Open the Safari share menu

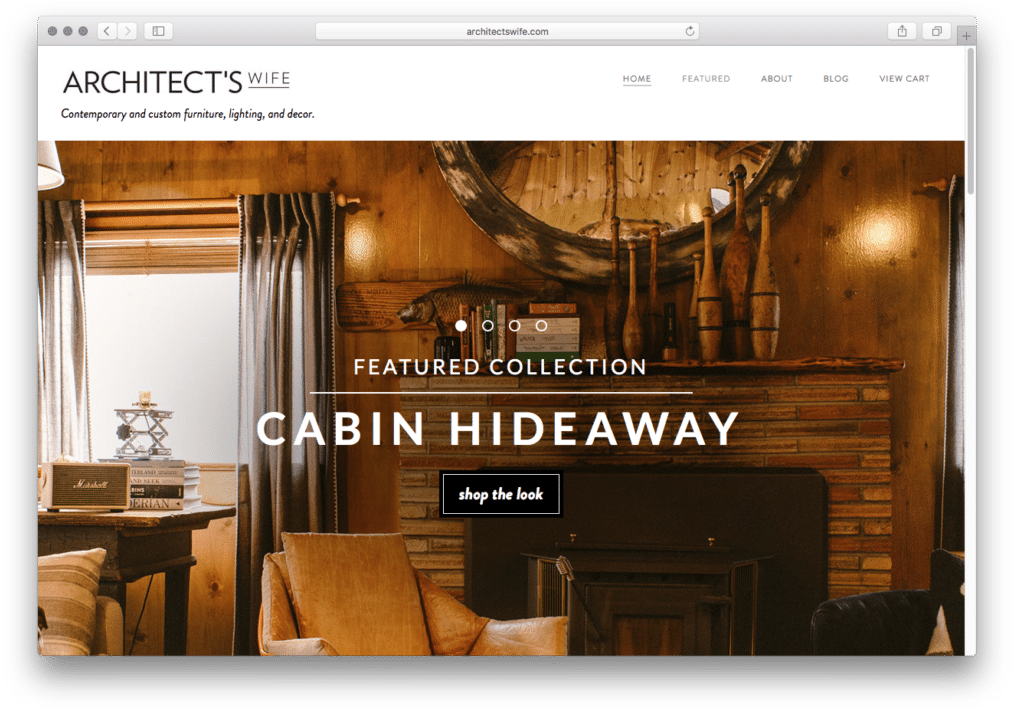[x=902, y=31]
